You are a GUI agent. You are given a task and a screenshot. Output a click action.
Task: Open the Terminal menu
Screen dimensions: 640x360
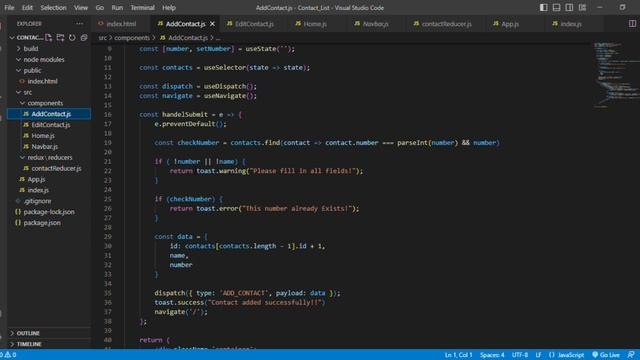pos(142,7)
